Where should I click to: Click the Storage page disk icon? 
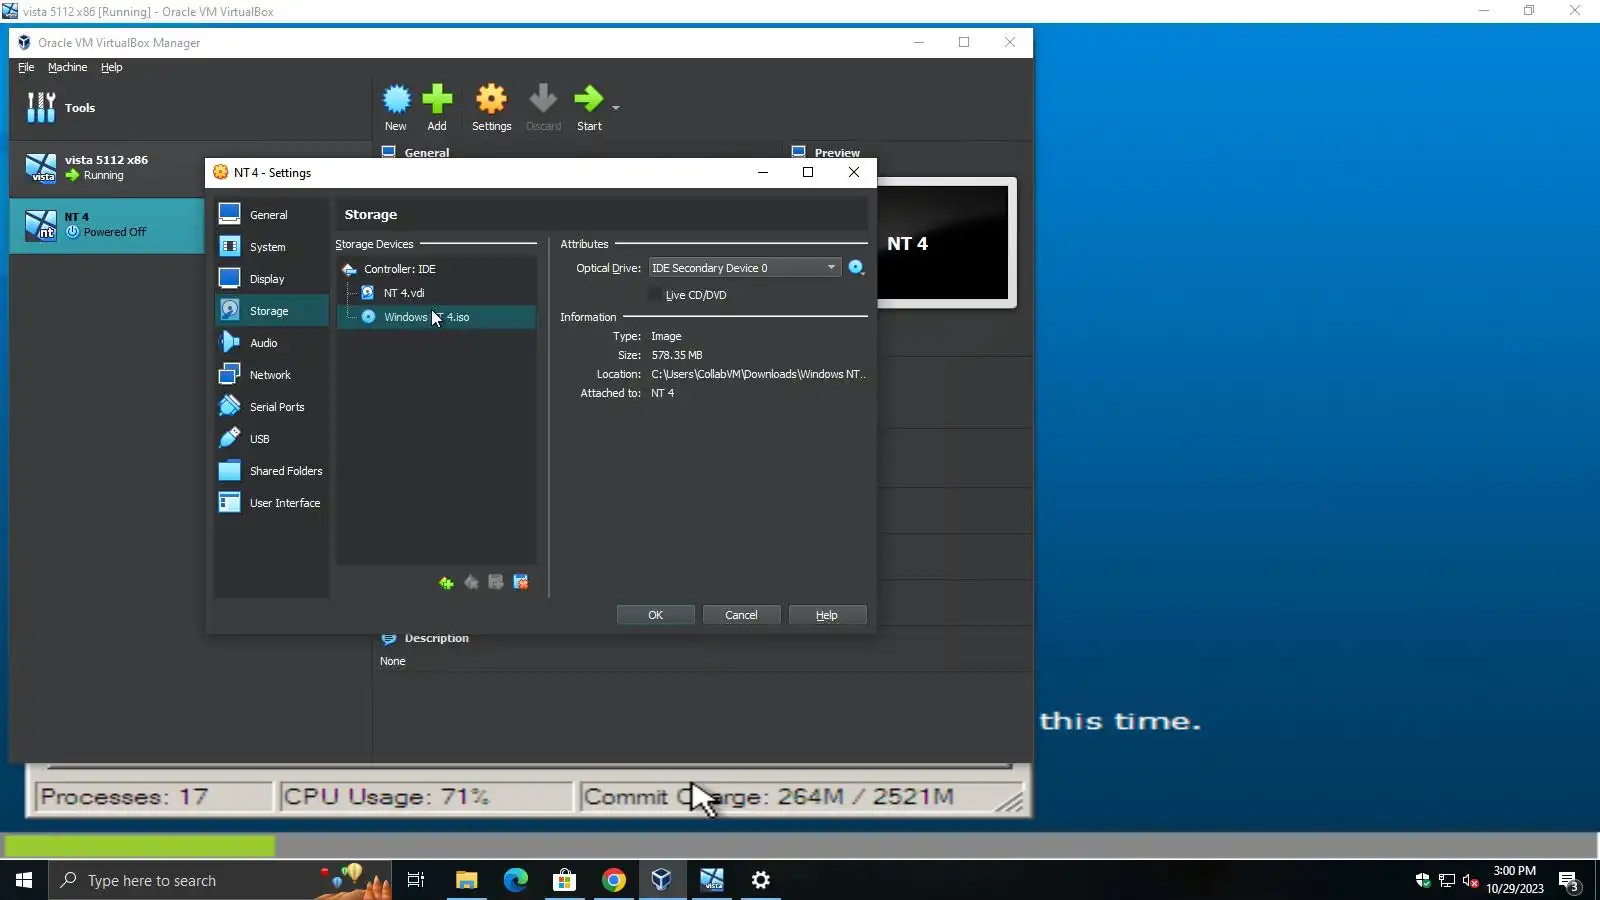tap(229, 310)
